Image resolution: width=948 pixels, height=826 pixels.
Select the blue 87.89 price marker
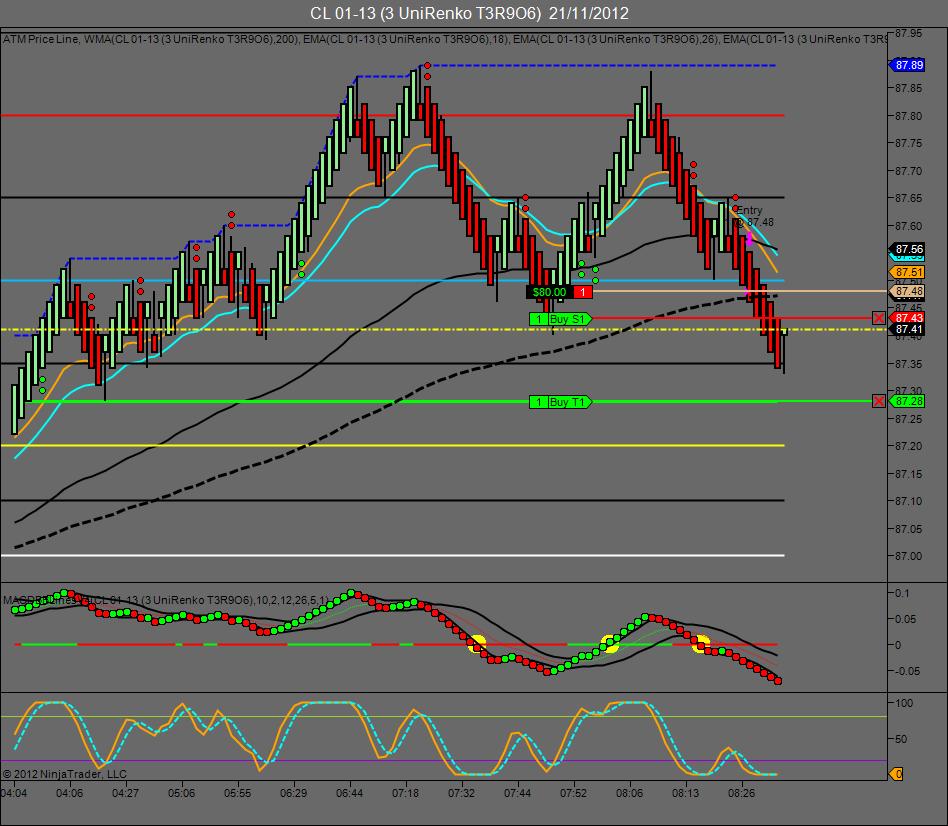click(907, 65)
